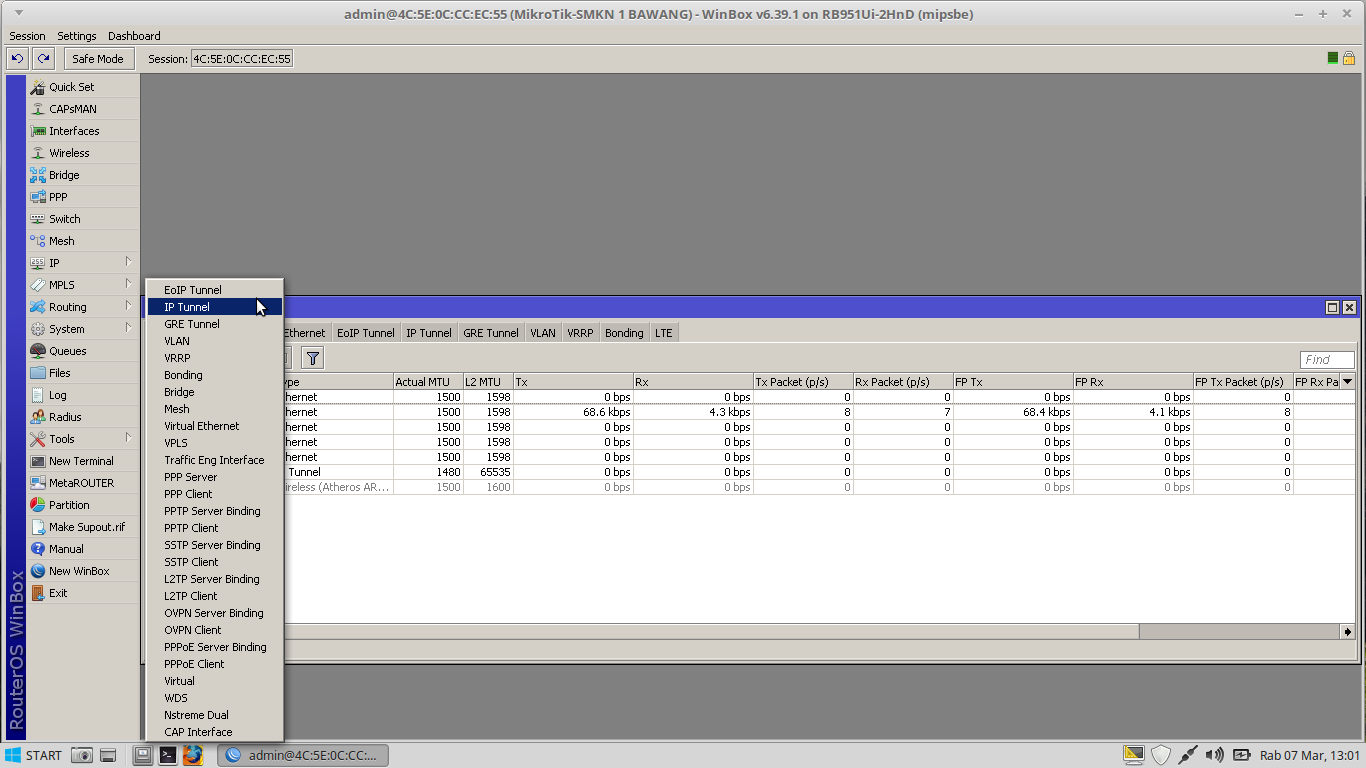
Task: Open Quick Set in the sidebar
Action: click(x=84, y=87)
